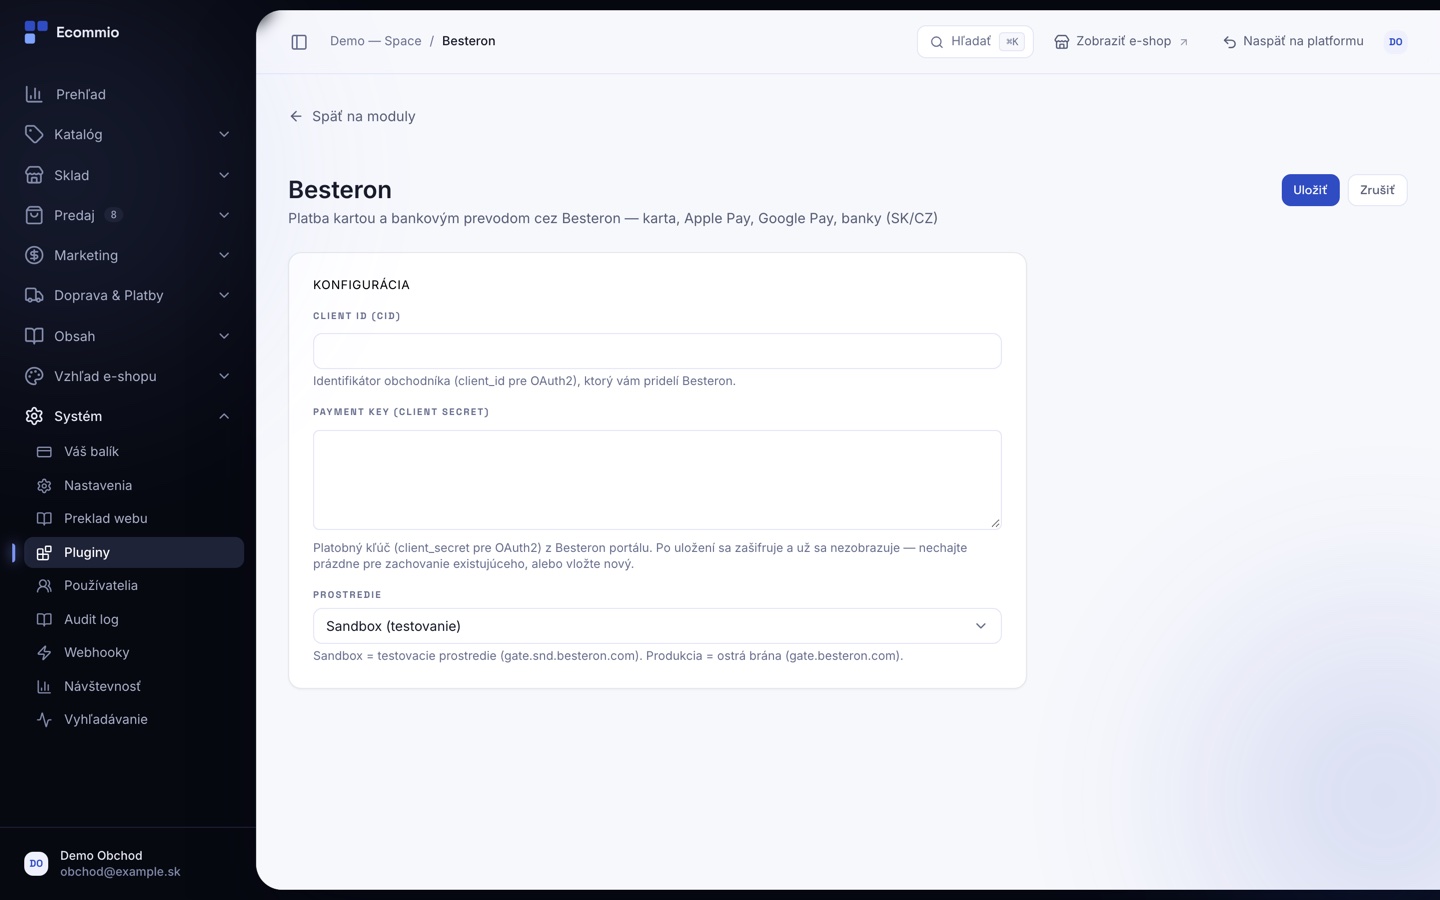The height and width of the screenshot is (900, 1440).
Task: Click the Používatelia users icon
Action: [x=44, y=586]
